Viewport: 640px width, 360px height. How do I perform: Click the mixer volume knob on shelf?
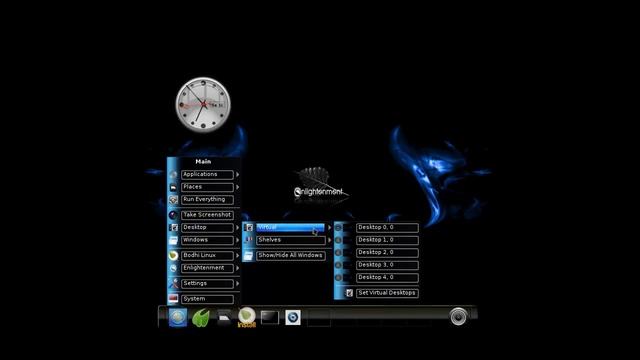click(x=458, y=317)
